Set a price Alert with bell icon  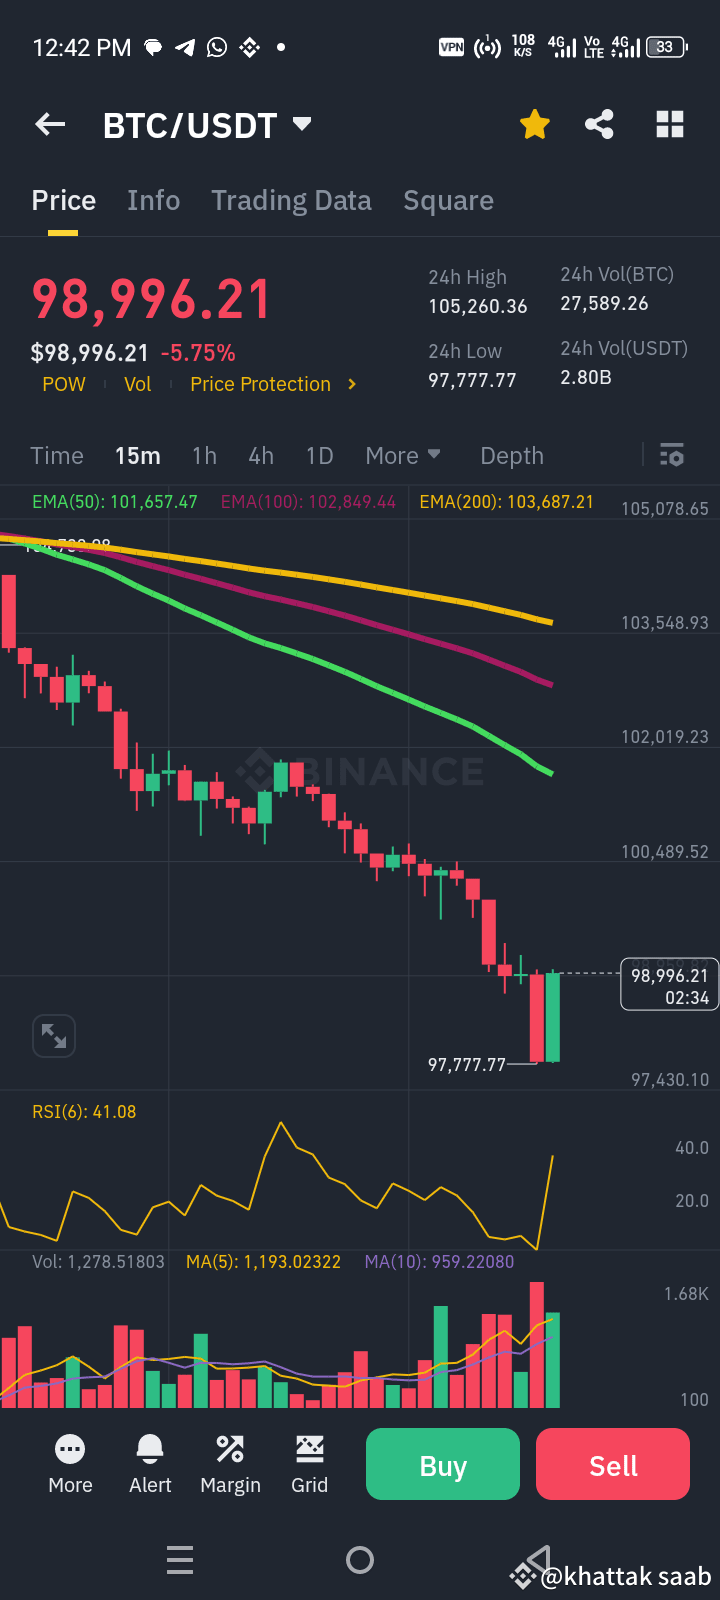[150, 1464]
